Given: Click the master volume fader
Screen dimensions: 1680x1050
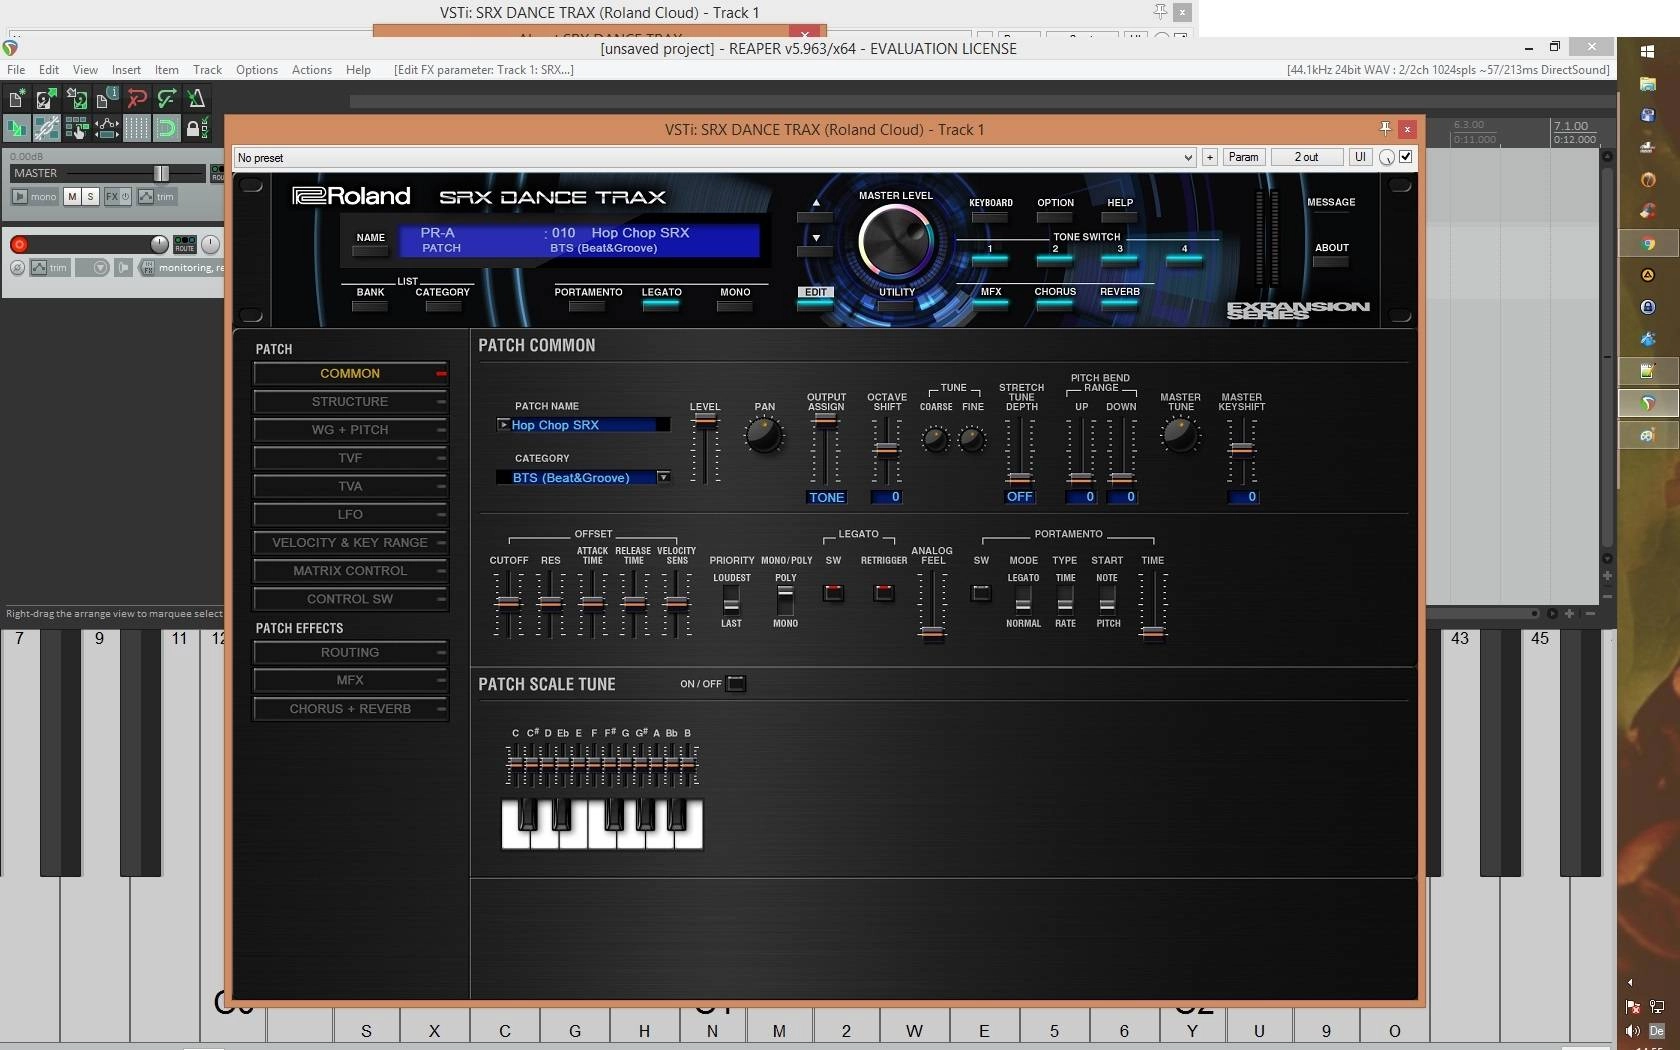Looking at the screenshot, I should (161, 173).
